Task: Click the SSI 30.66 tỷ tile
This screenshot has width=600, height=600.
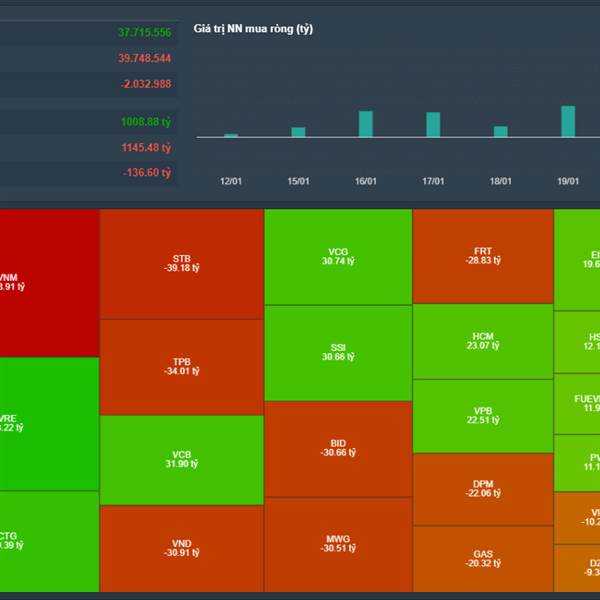Action: (x=338, y=353)
